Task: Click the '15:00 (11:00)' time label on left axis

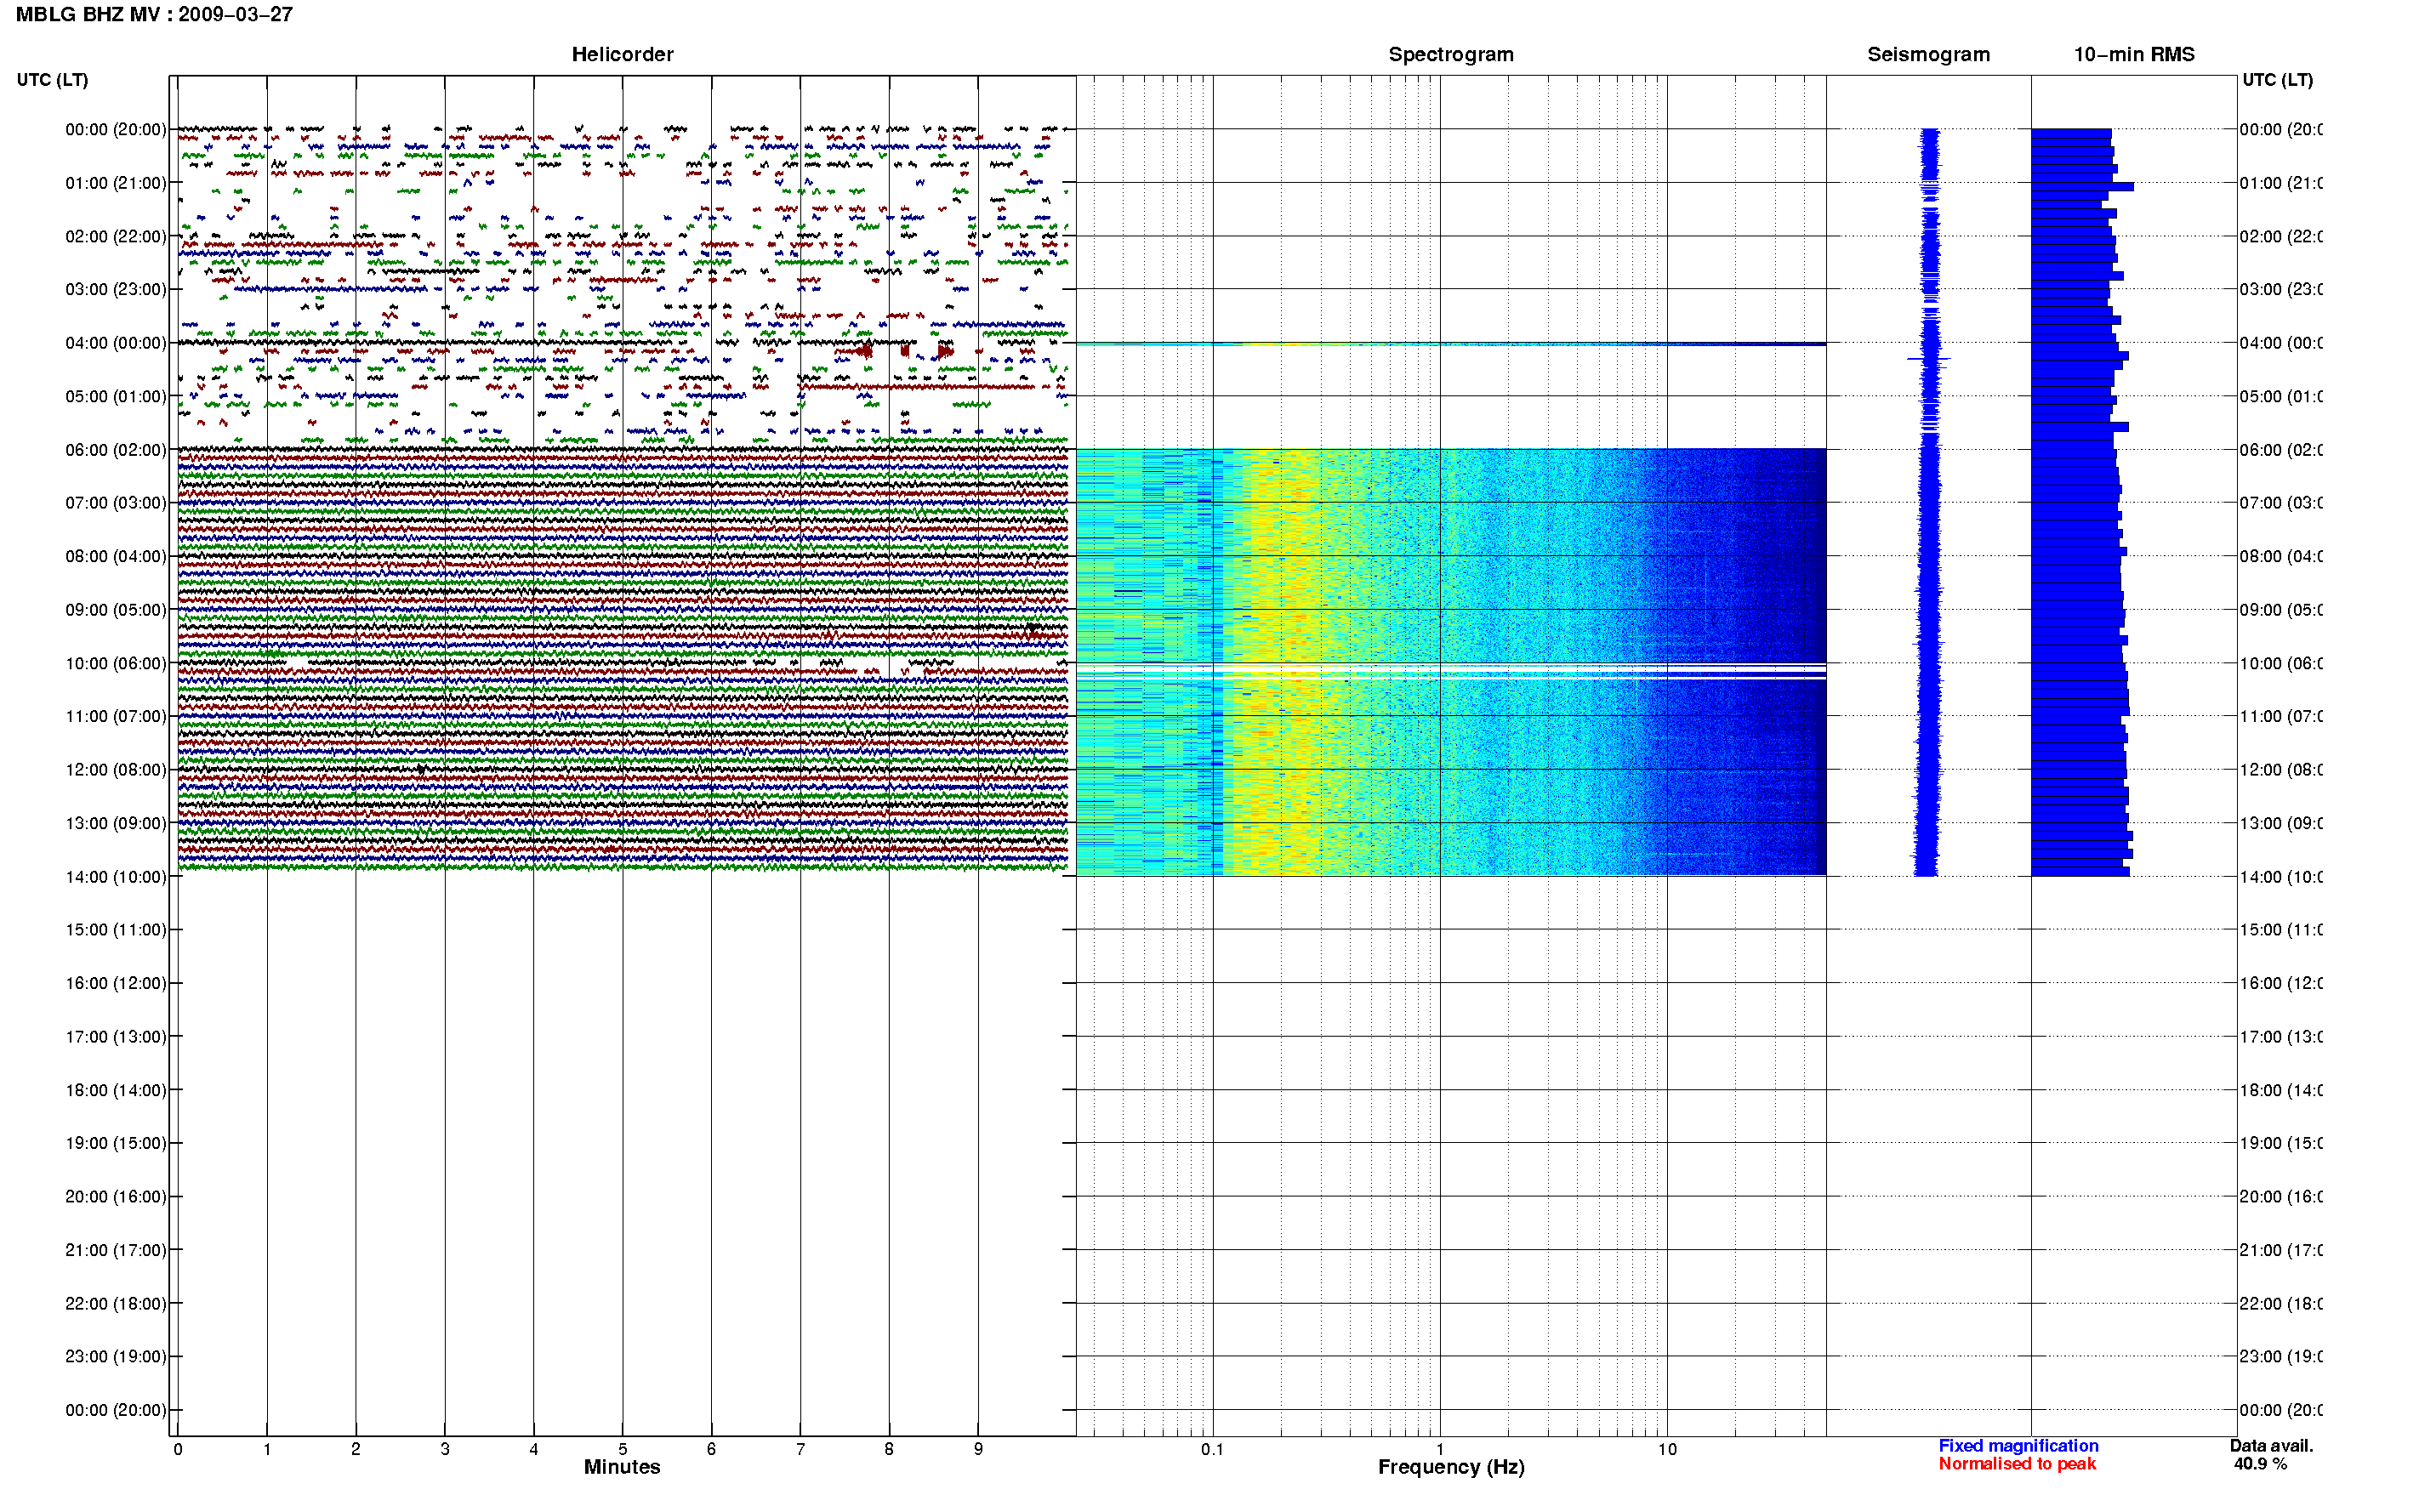Action: click(116, 930)
